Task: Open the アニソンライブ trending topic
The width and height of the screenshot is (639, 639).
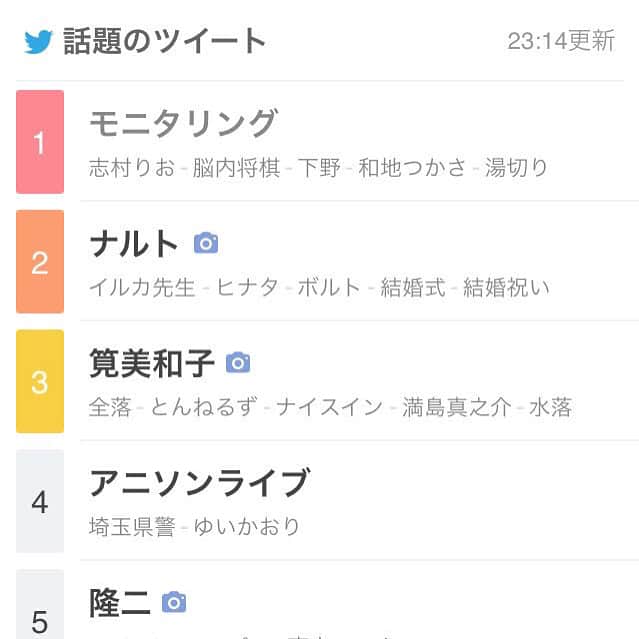Action: pos(199,484)
